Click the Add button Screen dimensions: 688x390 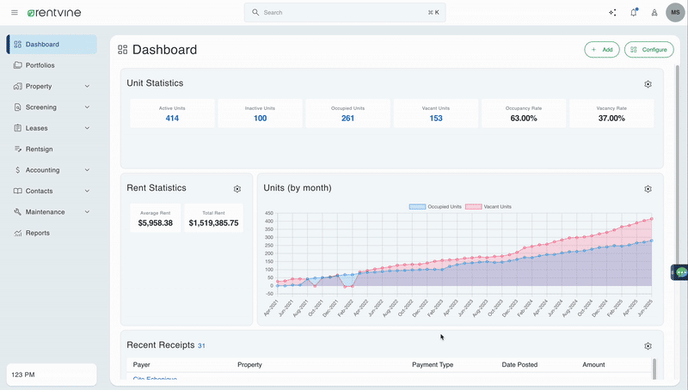click(602, 50)
